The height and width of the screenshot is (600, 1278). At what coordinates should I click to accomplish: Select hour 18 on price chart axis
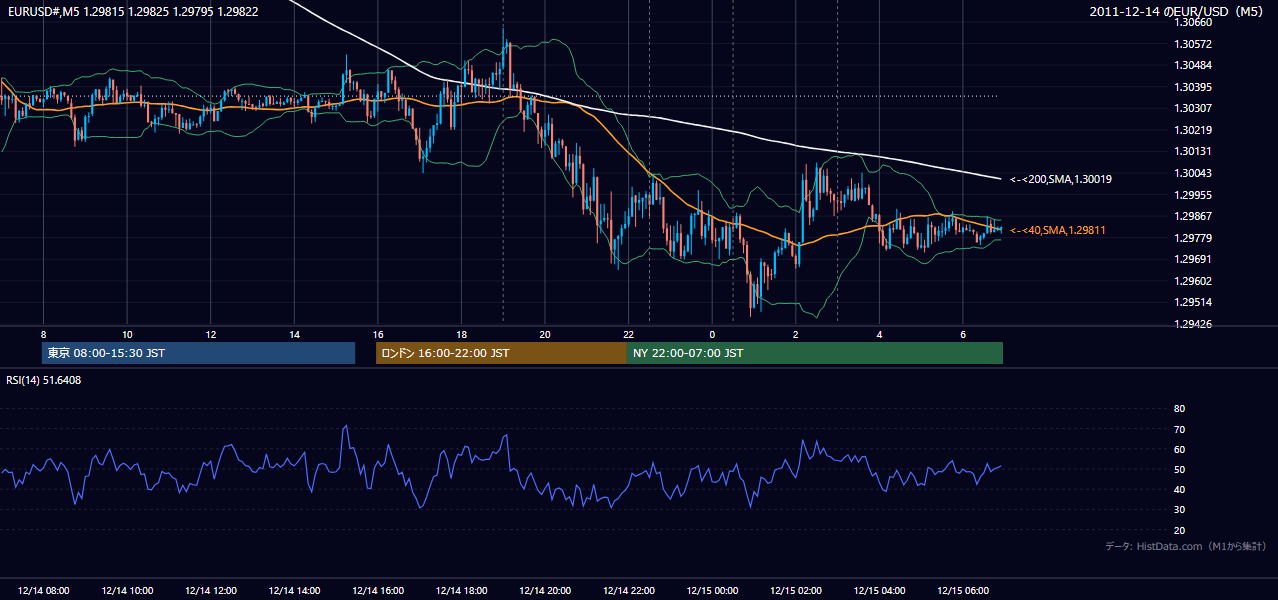[461, 334]
